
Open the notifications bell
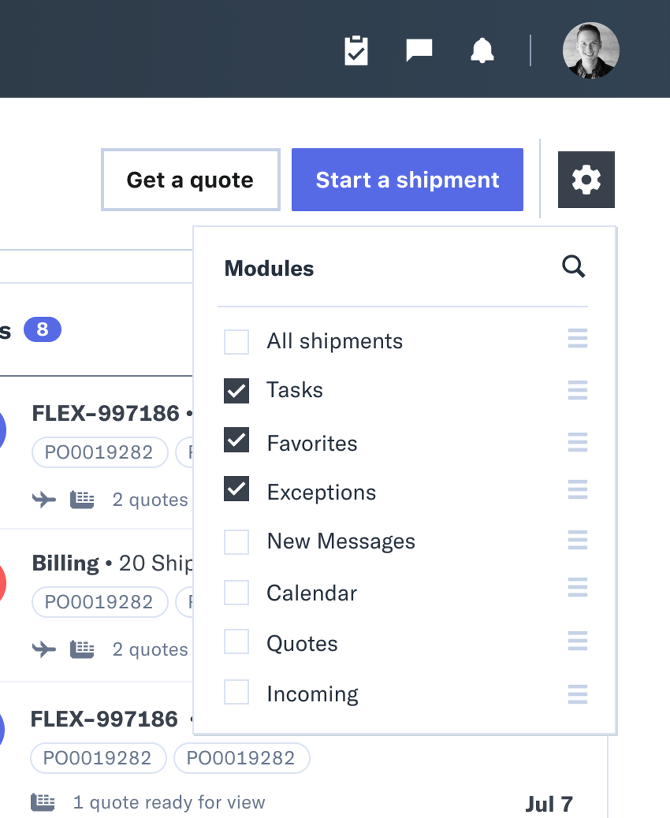pos(483,49)
